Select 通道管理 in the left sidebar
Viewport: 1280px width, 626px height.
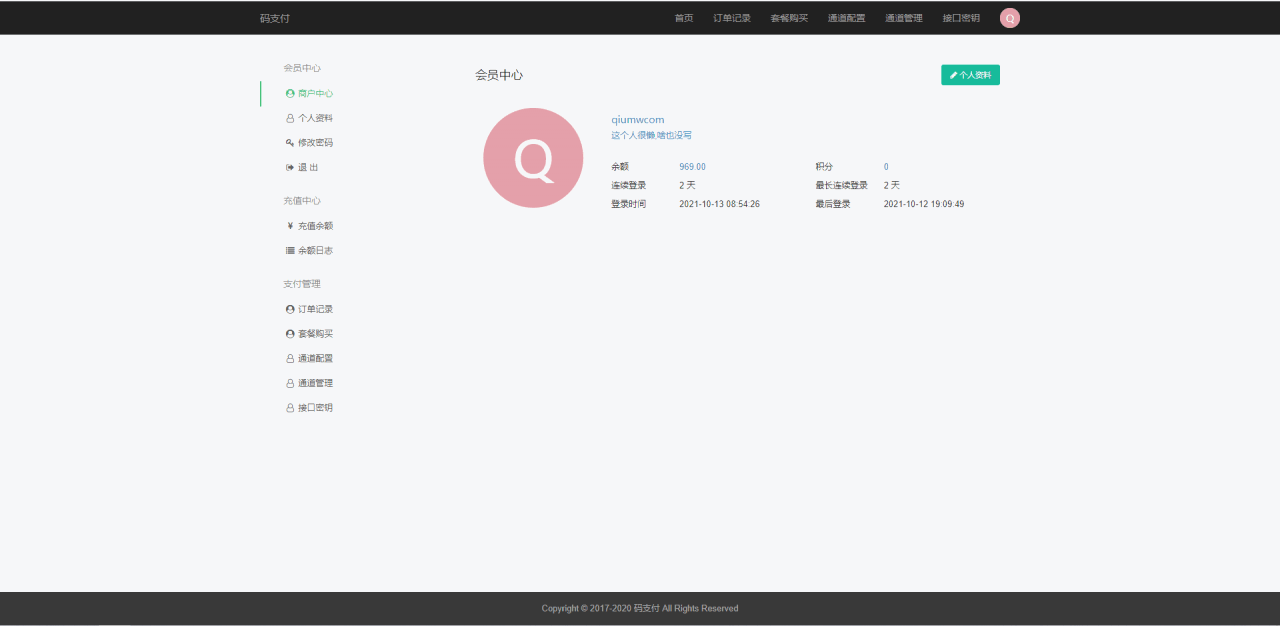click(315, 384)
